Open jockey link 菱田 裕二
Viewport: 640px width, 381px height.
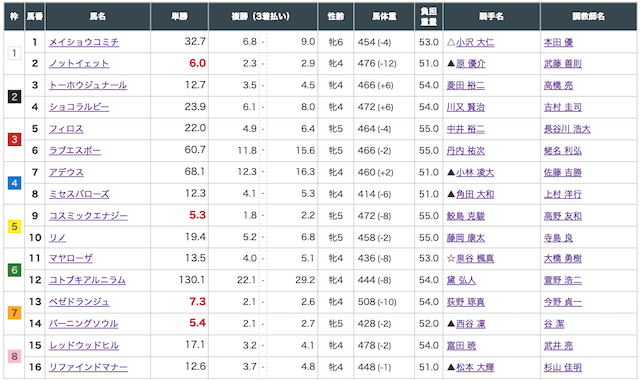pyautogui.click(x=466, y=85)
